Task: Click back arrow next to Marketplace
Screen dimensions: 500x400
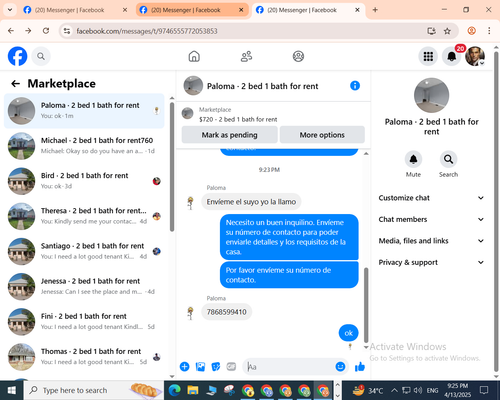Action: [x=15, y=83]
